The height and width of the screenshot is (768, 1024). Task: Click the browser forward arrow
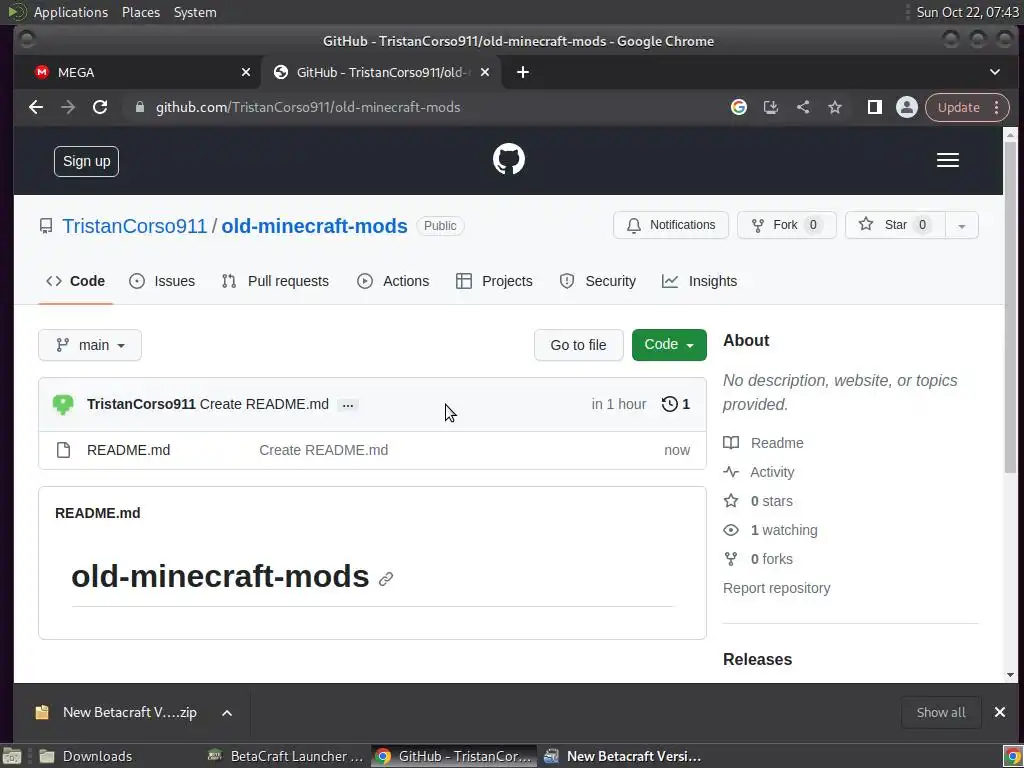coord(68,107)
